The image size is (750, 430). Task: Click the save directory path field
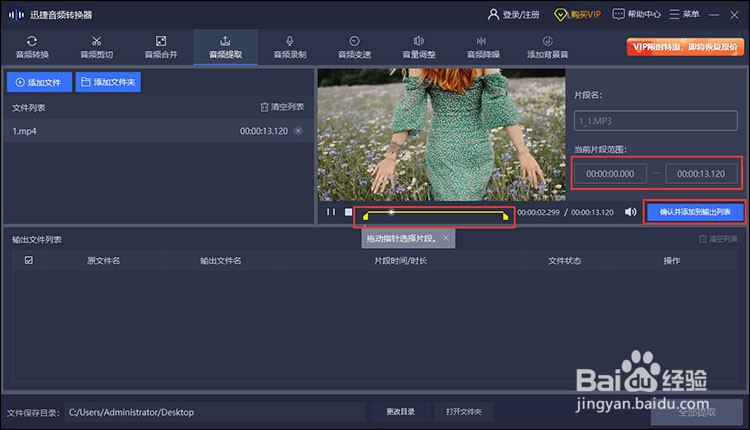coord(214,412)
